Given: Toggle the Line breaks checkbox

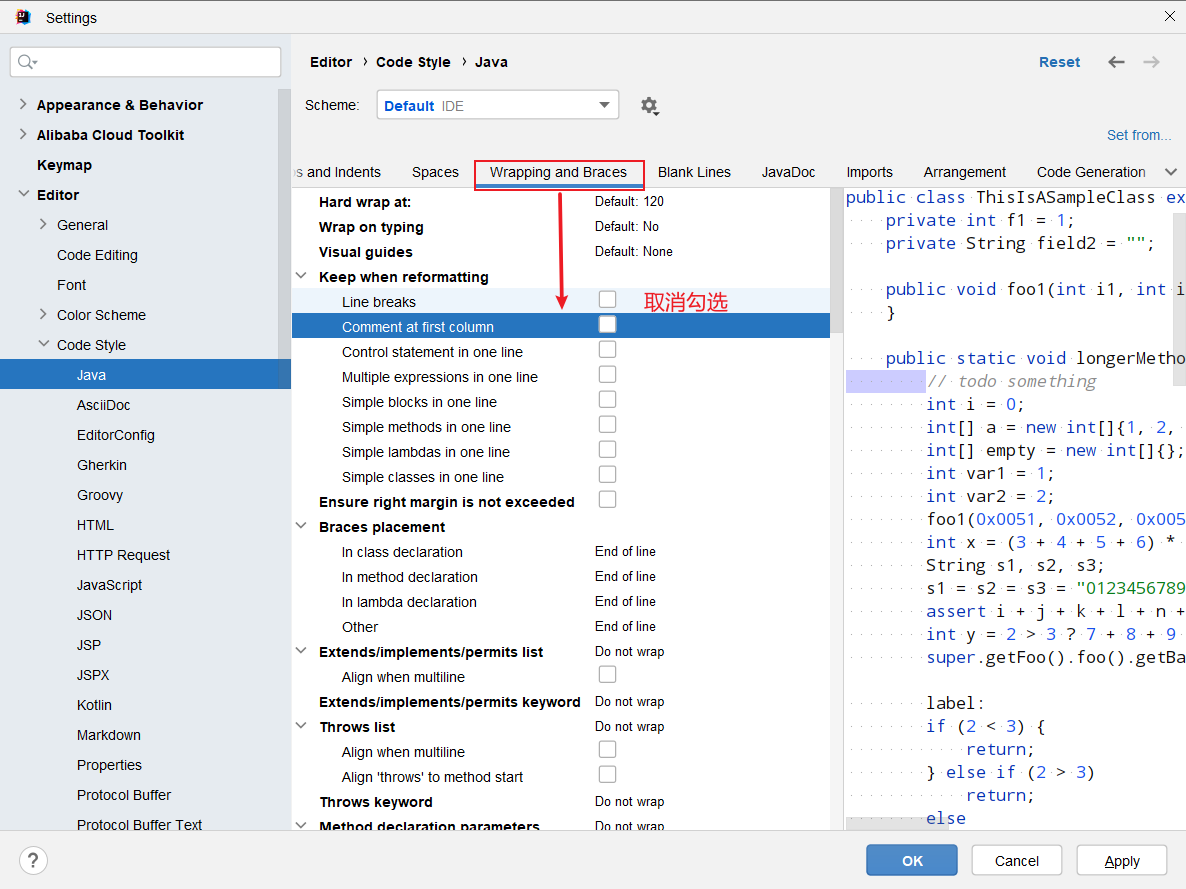Looking at the screenshot, I should pyautogui.click(x=607, y=300).
